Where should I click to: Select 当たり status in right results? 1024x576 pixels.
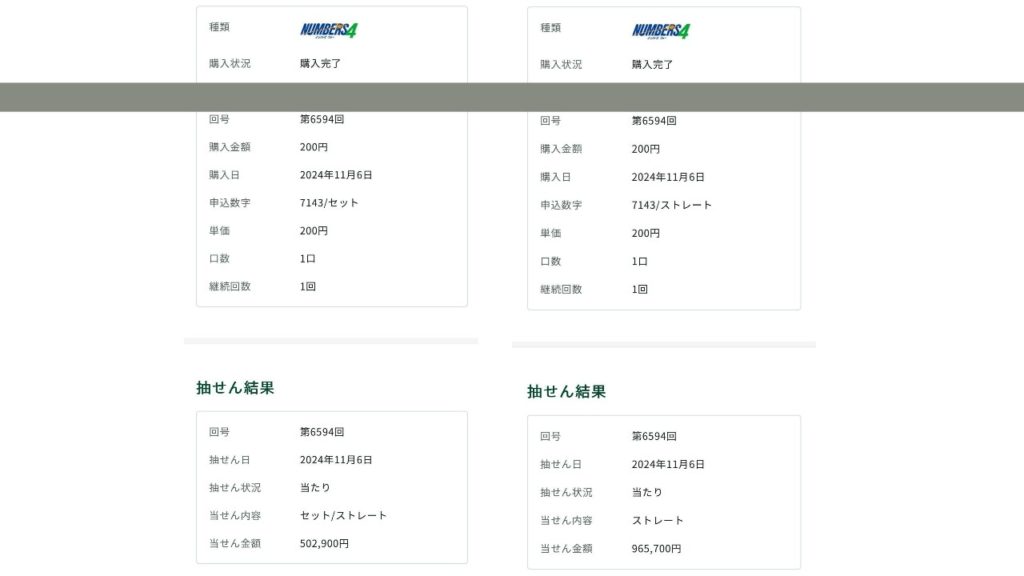click(646, 493)
